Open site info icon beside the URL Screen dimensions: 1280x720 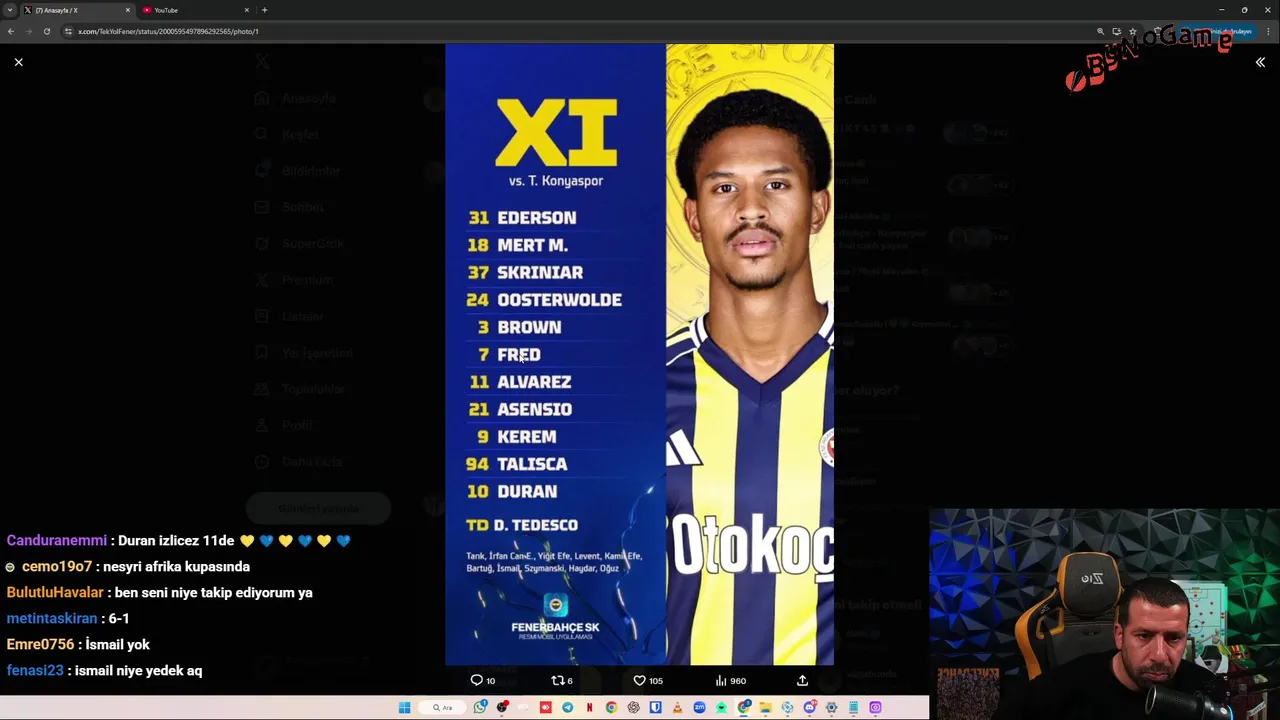coord(68,31)
